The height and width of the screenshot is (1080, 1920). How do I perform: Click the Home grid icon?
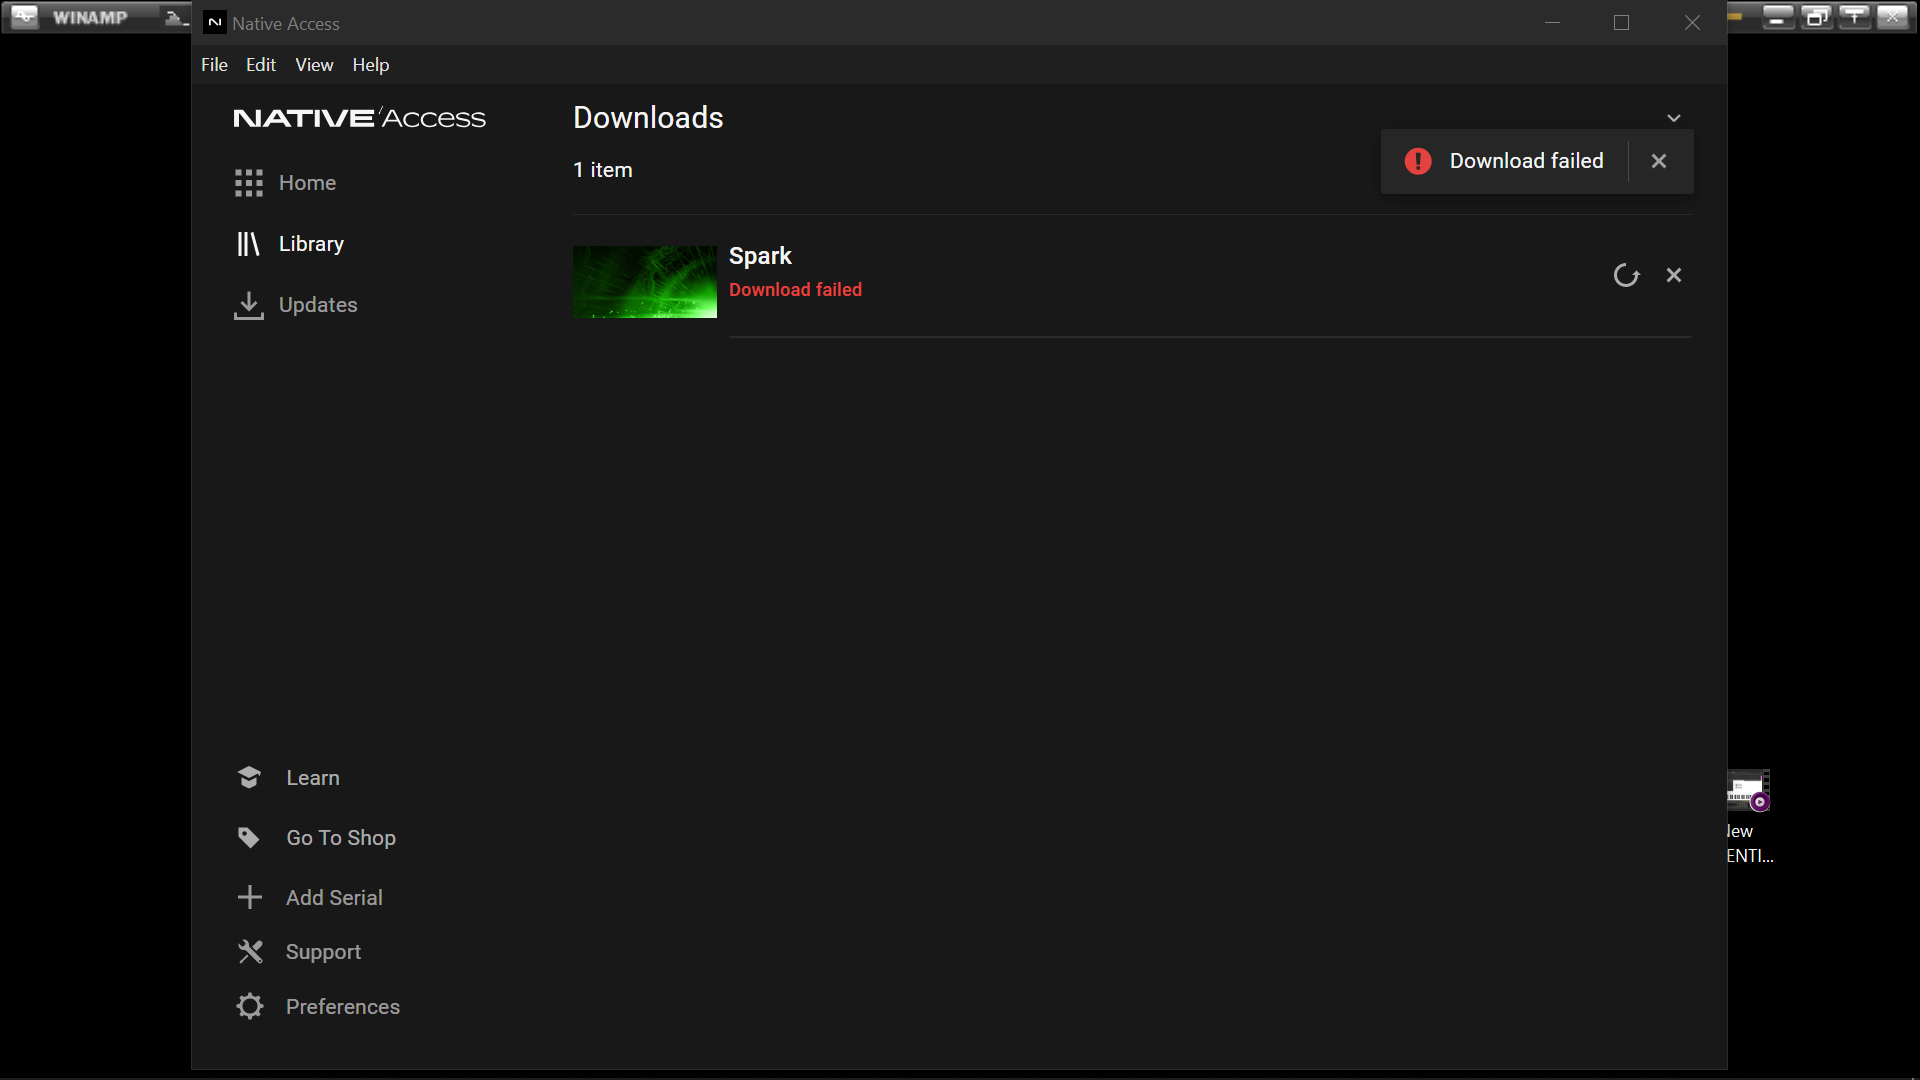249,183
